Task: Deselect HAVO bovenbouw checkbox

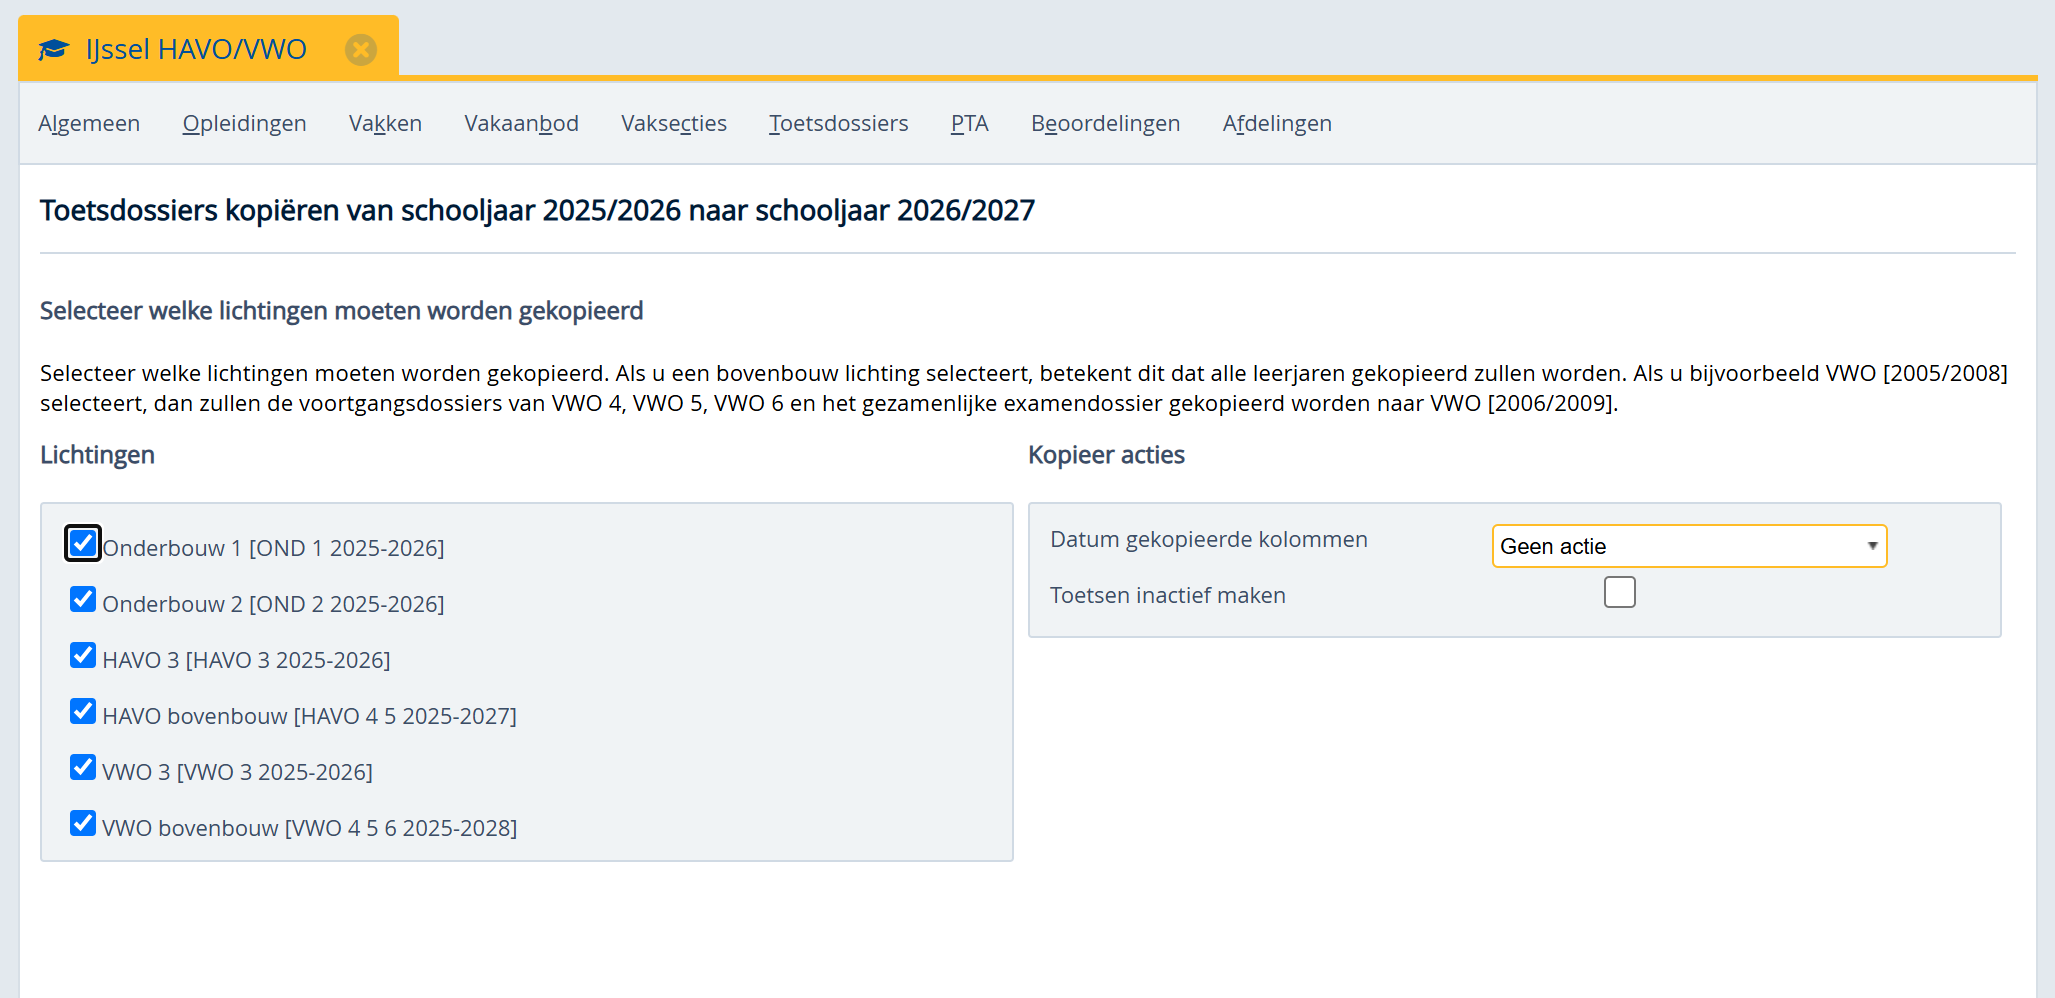Action: 83,711
